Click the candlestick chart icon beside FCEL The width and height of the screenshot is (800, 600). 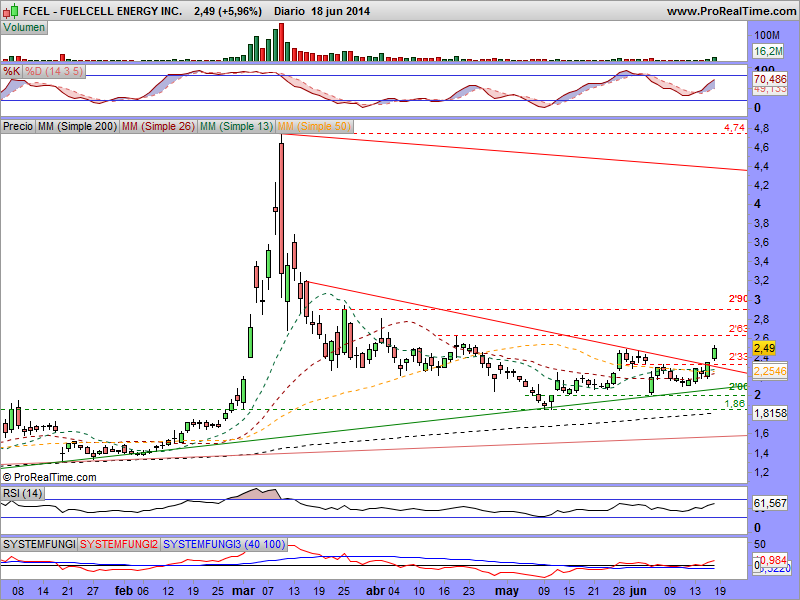click(11, 10)
